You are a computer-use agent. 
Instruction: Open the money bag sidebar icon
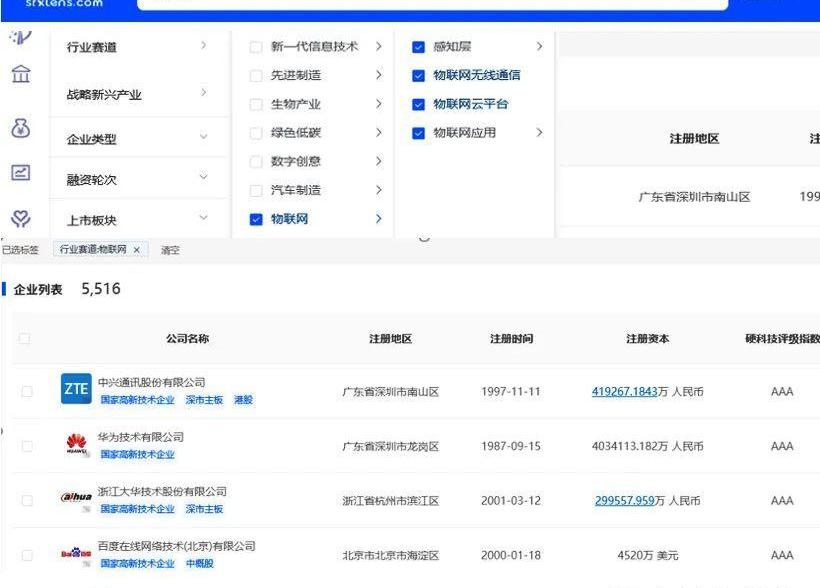tap(20, 128)
